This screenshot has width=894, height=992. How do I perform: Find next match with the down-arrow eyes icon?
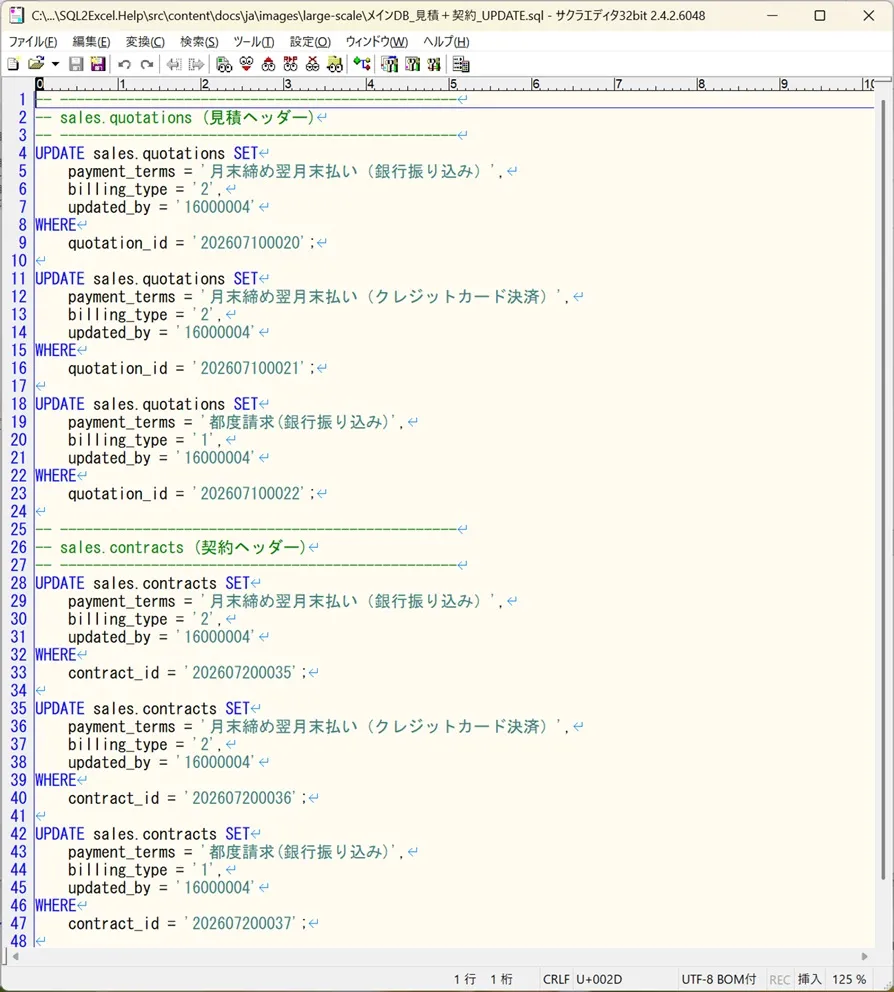(246, 64)
